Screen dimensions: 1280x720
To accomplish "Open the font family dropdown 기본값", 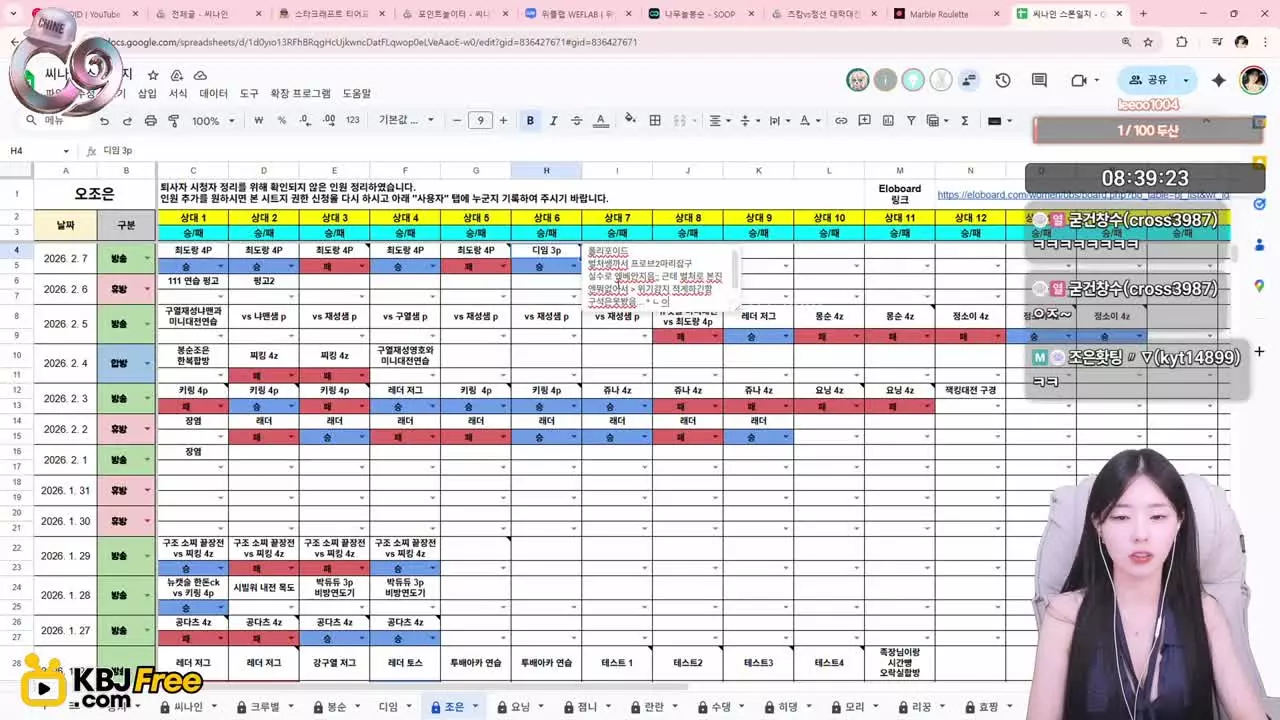I will (406, 121).
